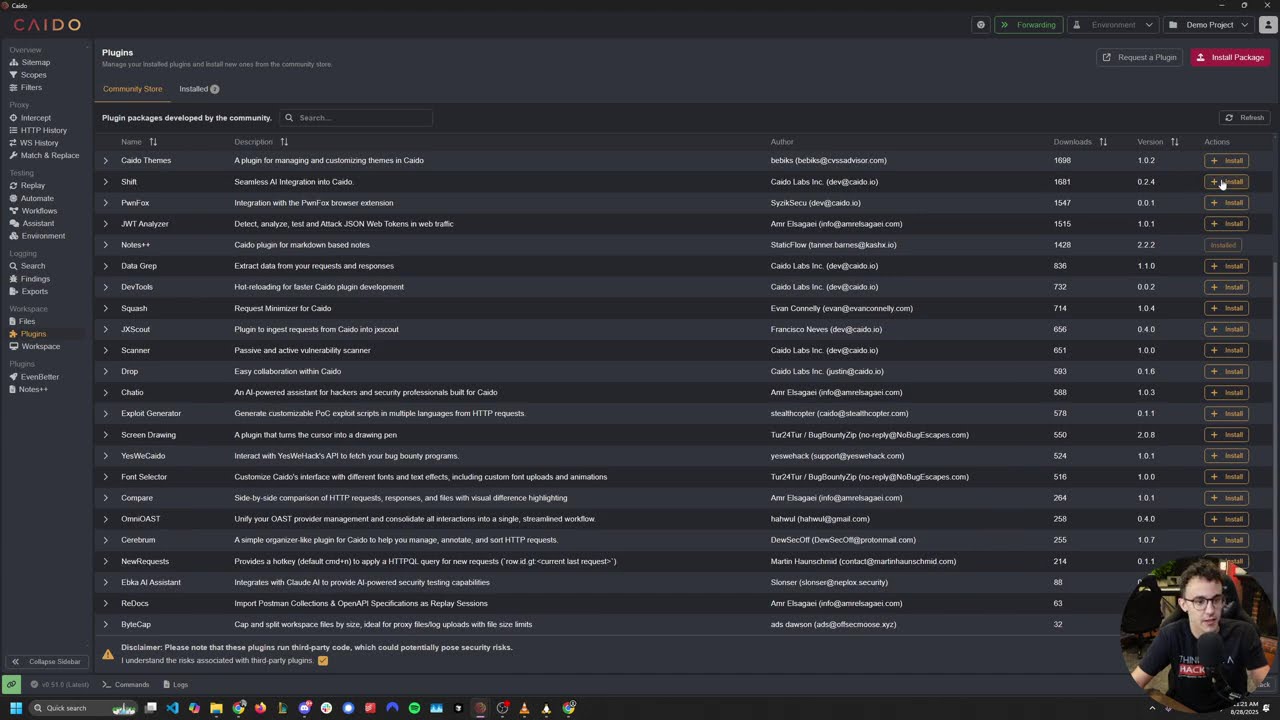Click the plugin search field
1280x720 pixels.
coord(356,118)
